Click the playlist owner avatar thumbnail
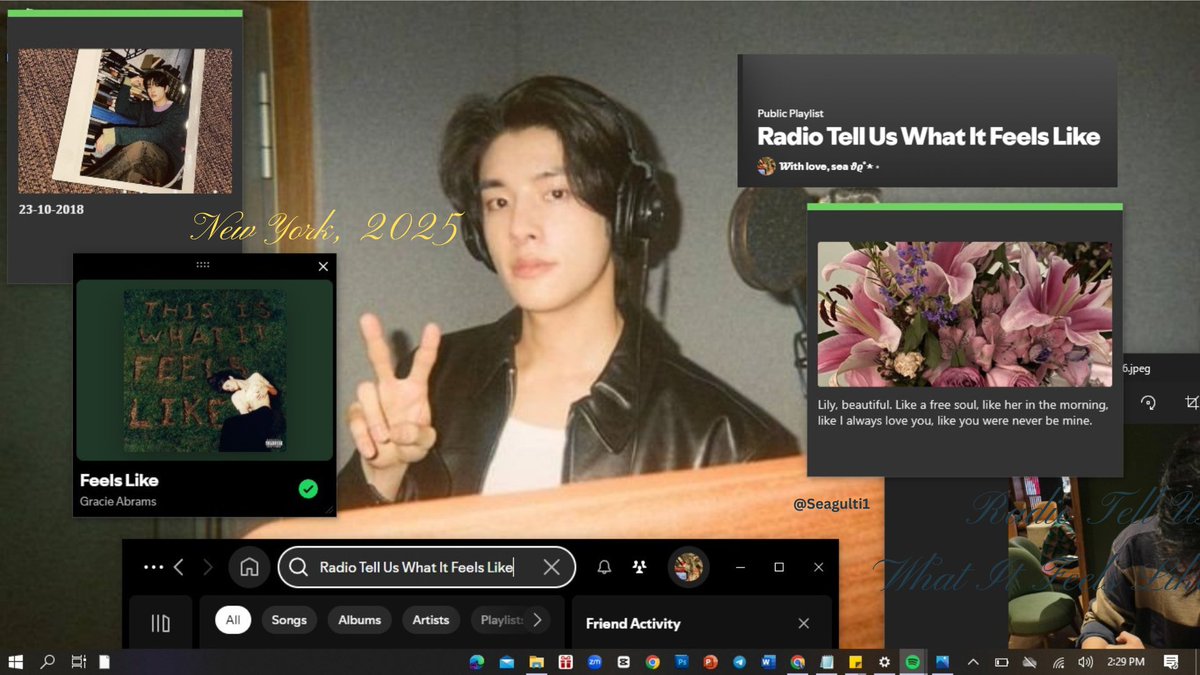This screenshot has height=675, width=1200. (x=766, y=166)
